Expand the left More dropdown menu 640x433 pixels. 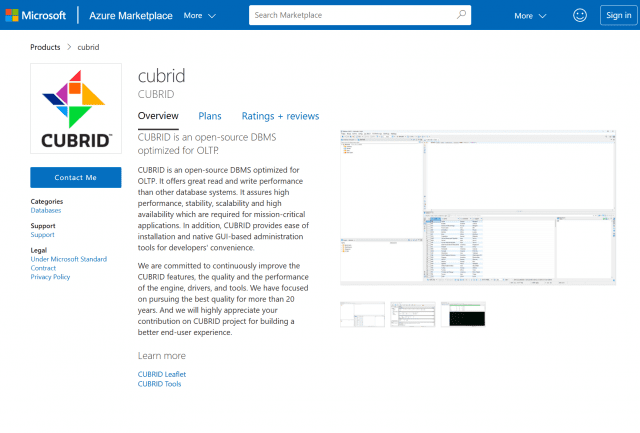[200, 16]
